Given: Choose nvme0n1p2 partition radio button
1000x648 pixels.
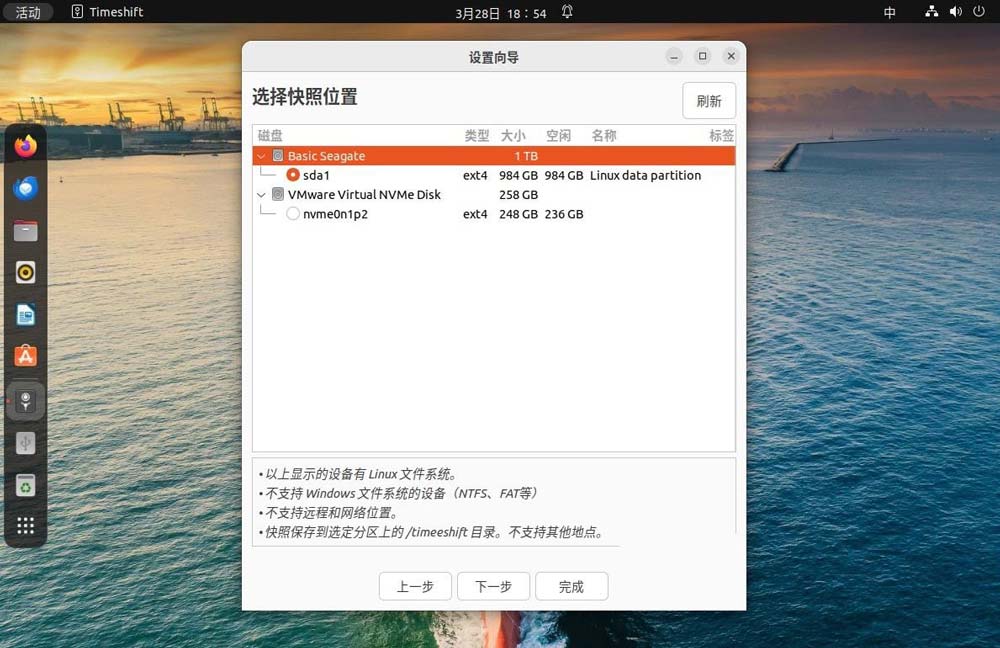Looking at the screenshot, I should (293, 214).
